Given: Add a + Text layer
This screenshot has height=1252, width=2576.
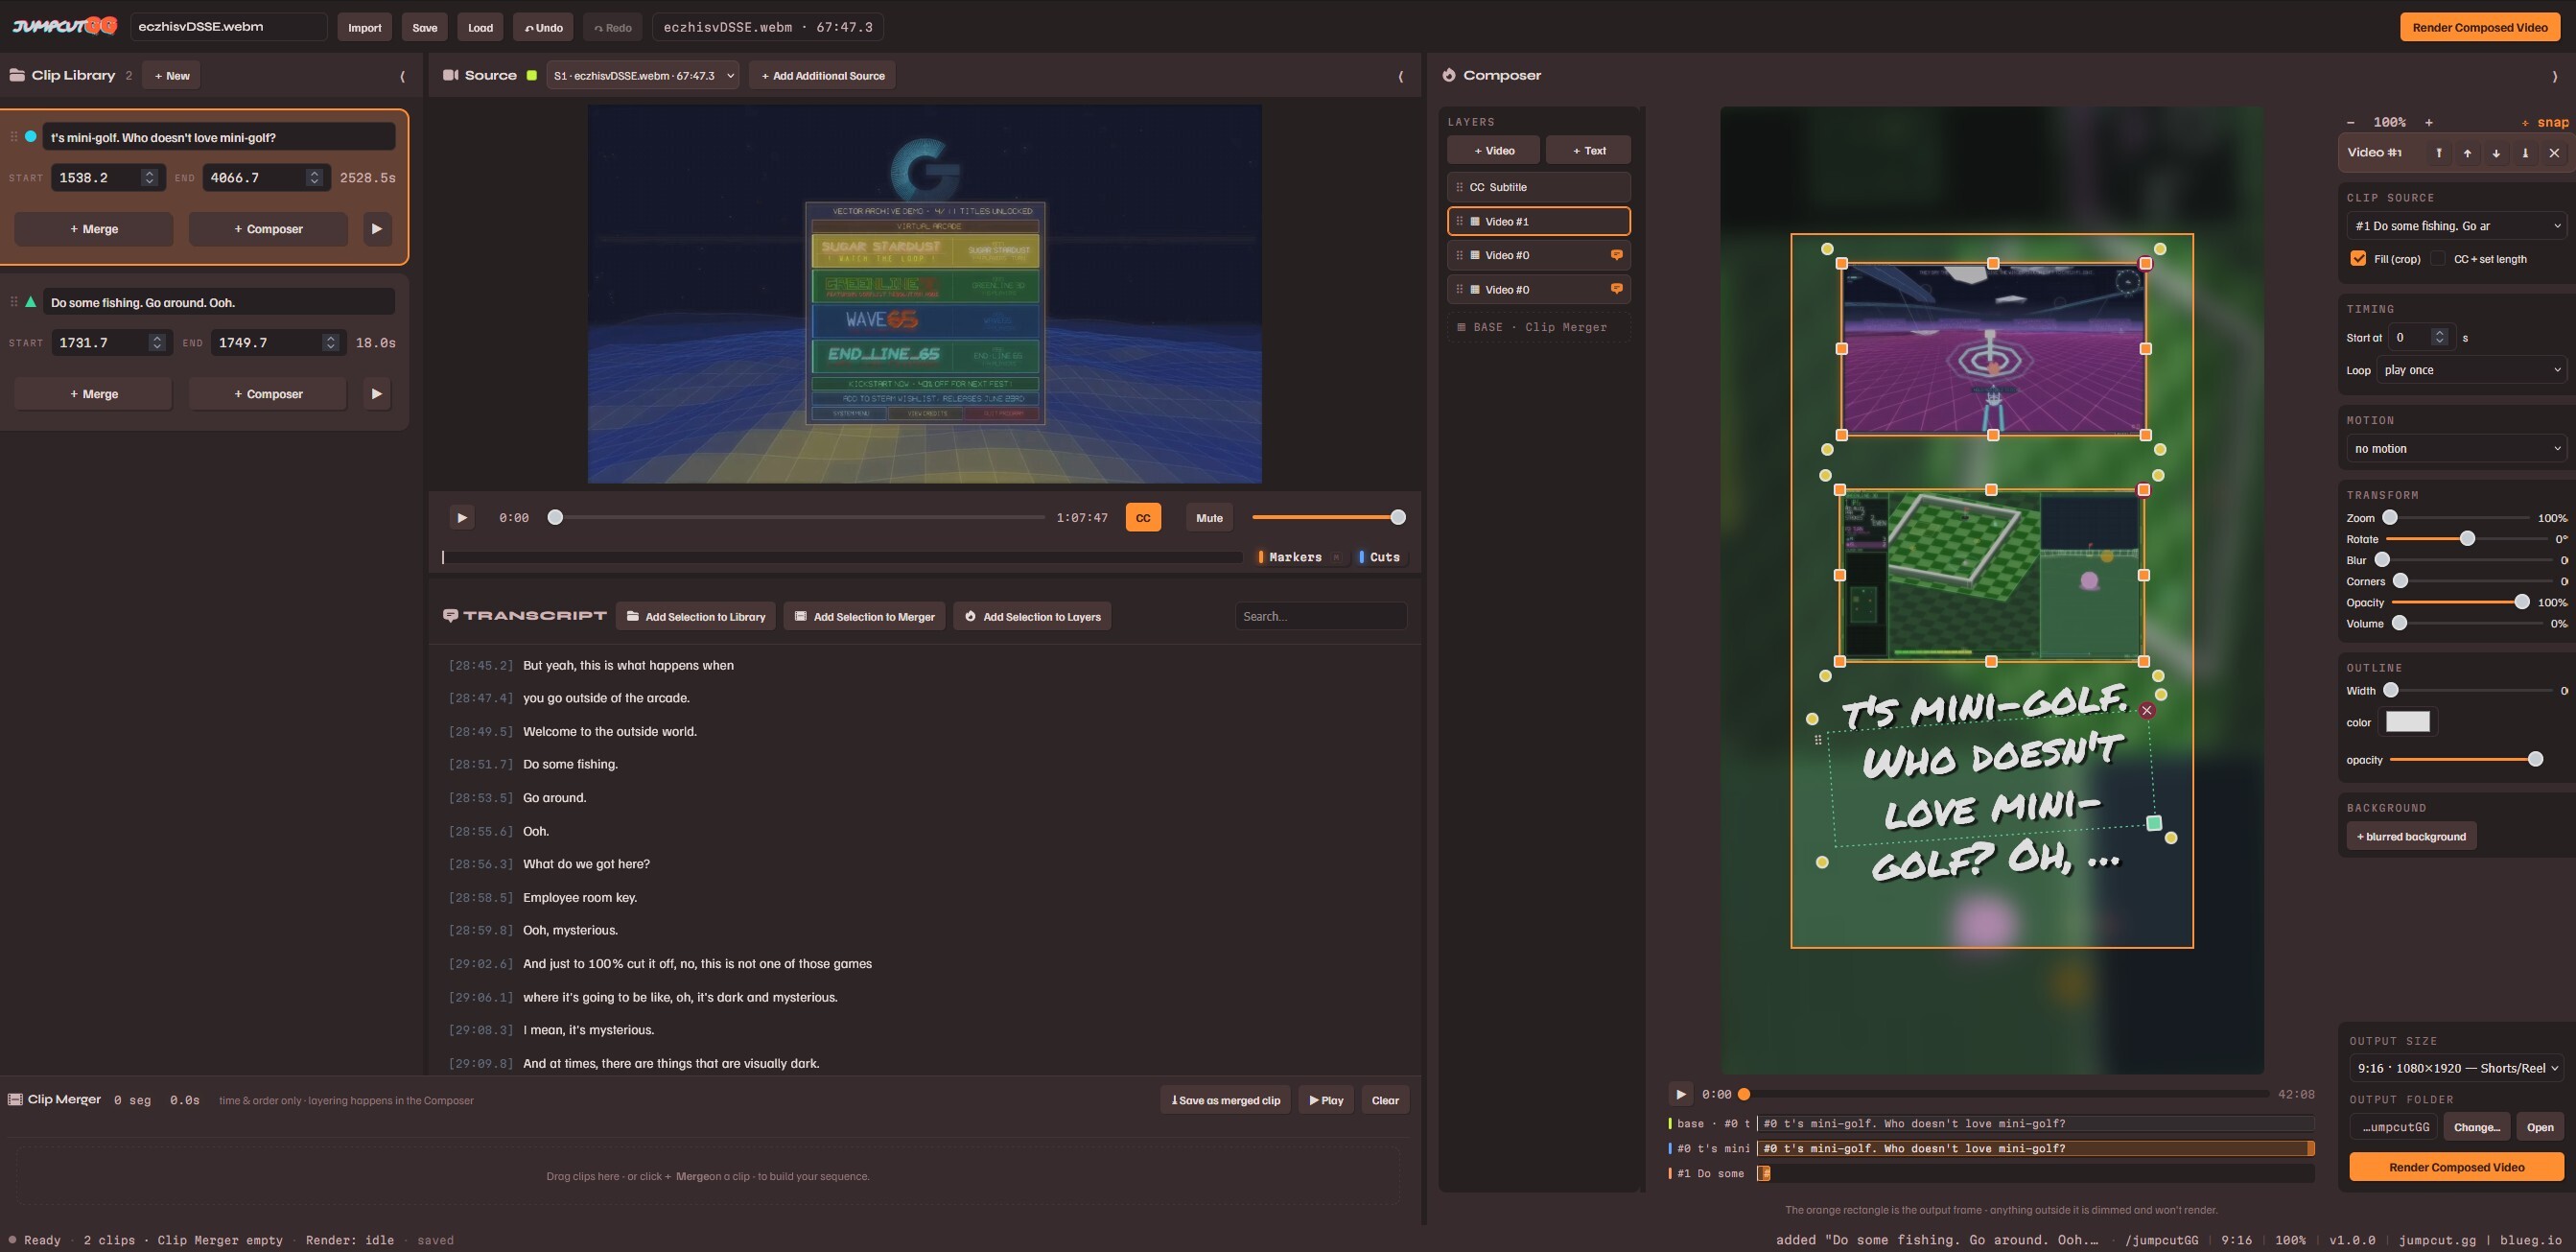Looking at the screenshot, I should click(x=1589, y=150).
